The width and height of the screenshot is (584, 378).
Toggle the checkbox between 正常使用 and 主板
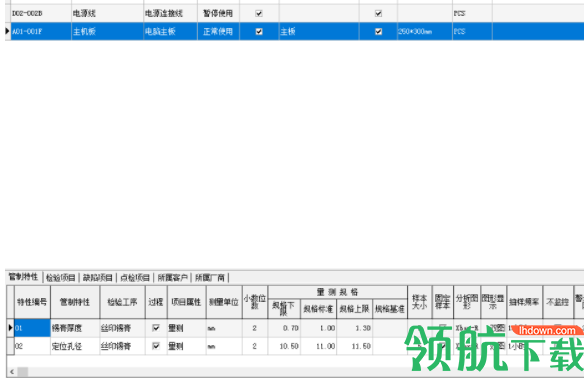pyautogui.click(x=259, y=32)
